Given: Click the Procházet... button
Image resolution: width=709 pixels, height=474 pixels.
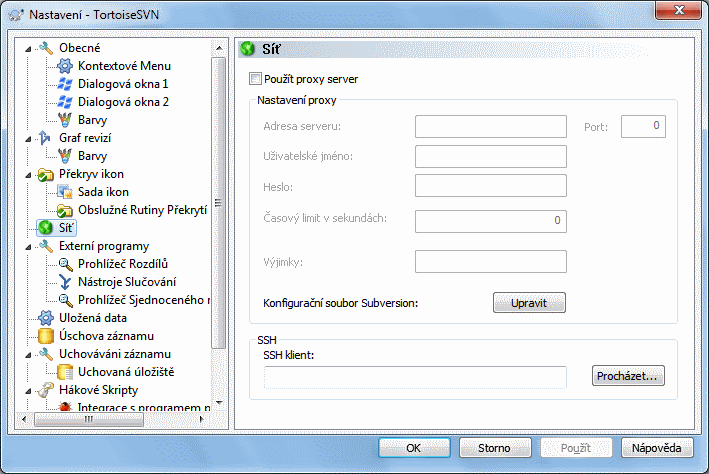Looking at the screenshot, I should pyautogui.click(x=628, y=376).
